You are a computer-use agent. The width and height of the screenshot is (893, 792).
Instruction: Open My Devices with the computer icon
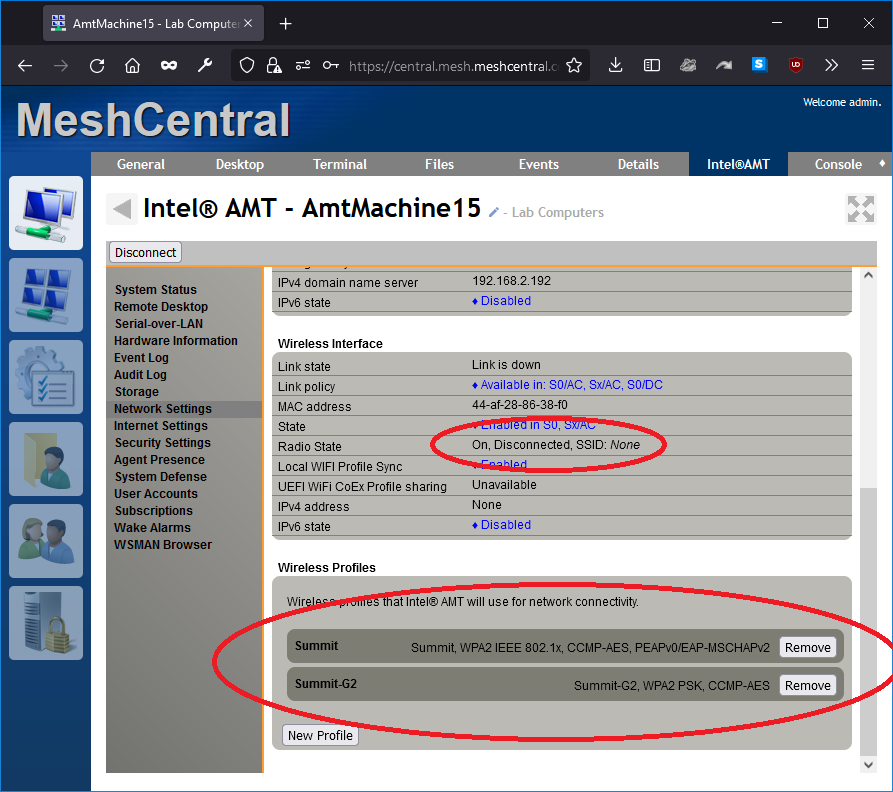coord(46,213)
